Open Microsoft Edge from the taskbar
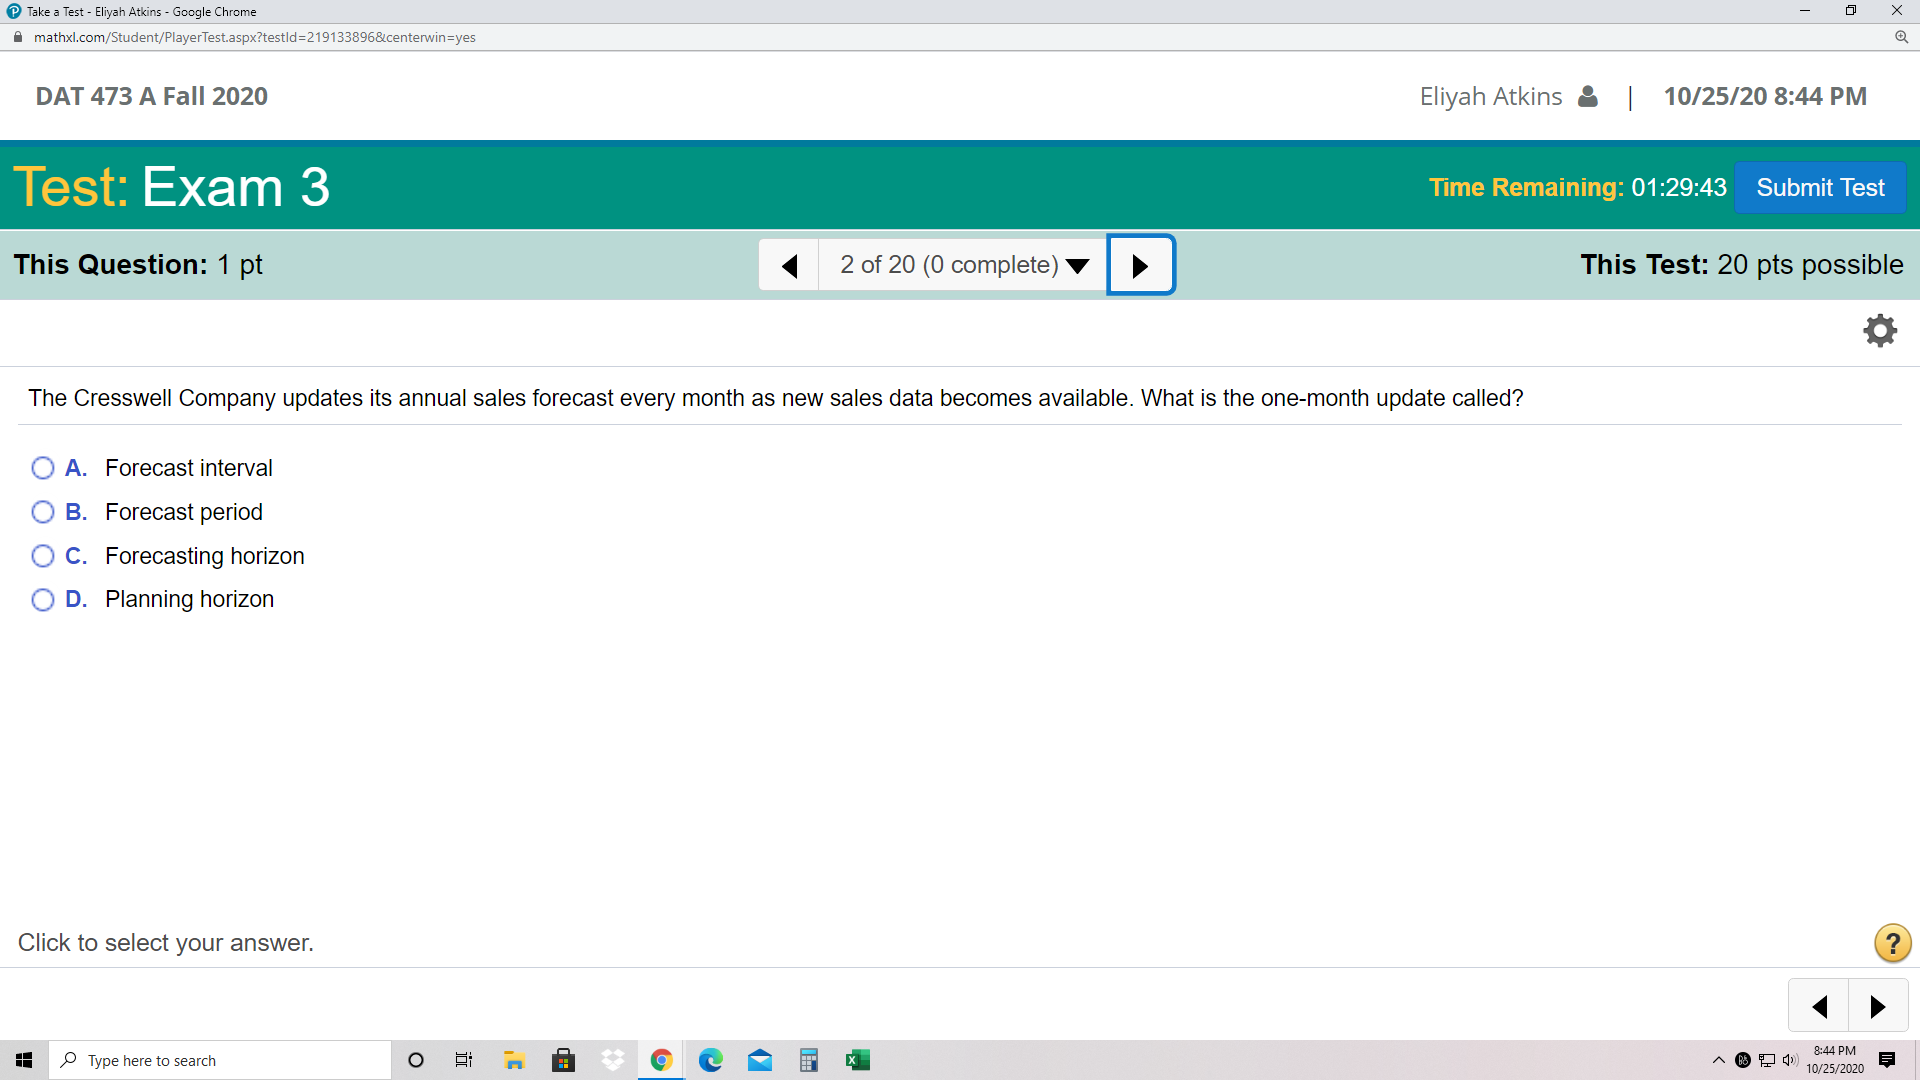The height and width of the screenshot is (1080, 1920). (710, 1060)
